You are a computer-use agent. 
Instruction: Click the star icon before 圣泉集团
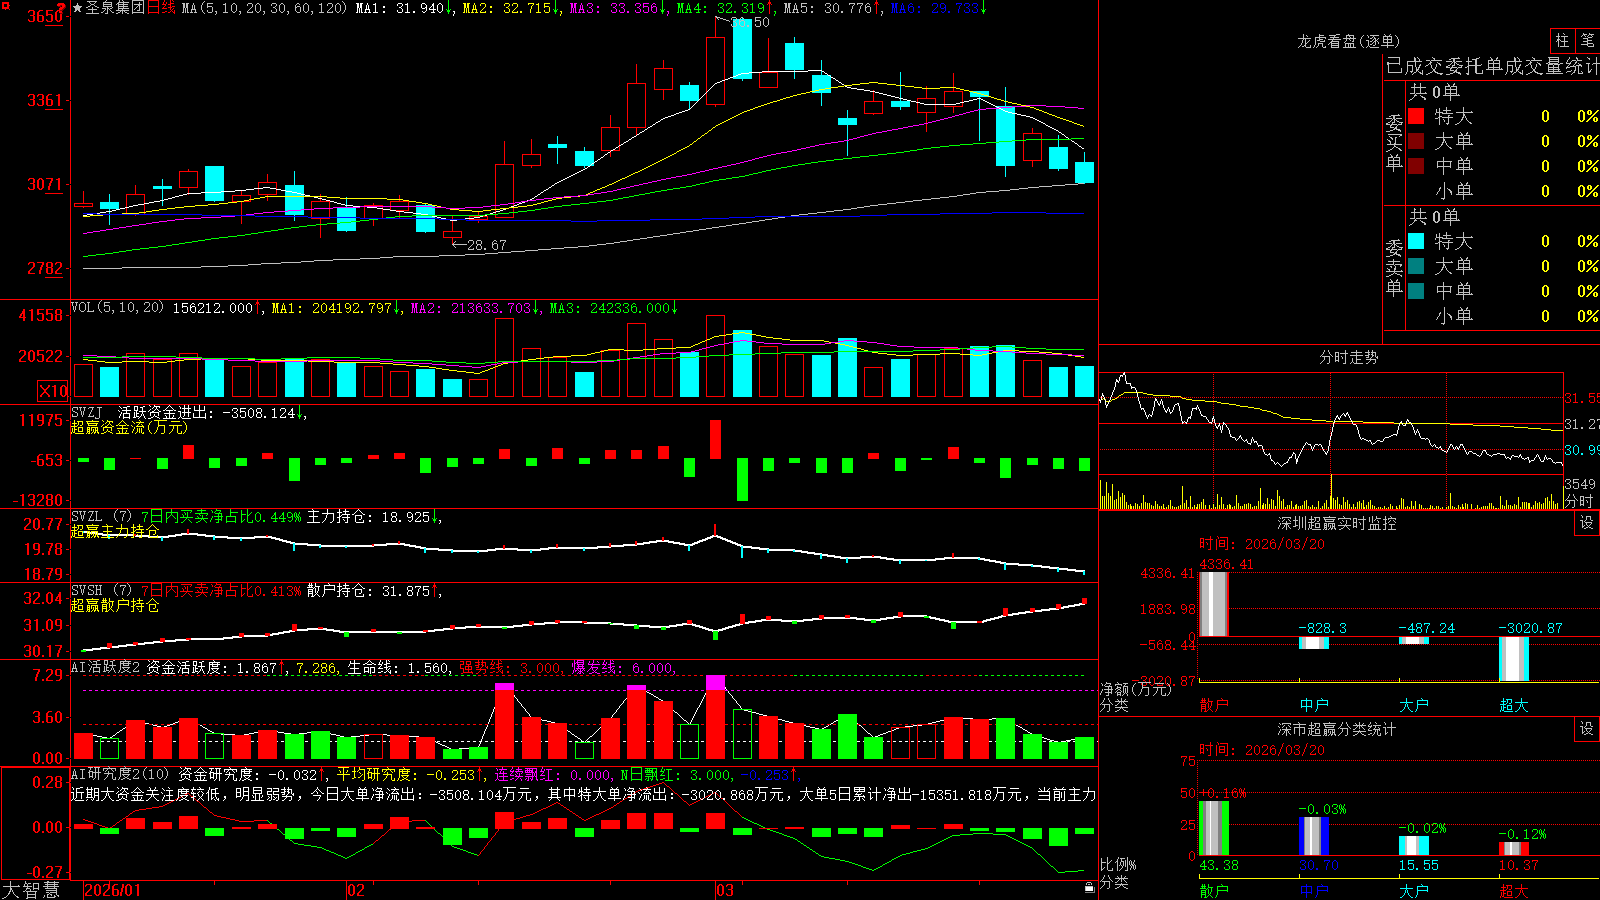[78, 8]
